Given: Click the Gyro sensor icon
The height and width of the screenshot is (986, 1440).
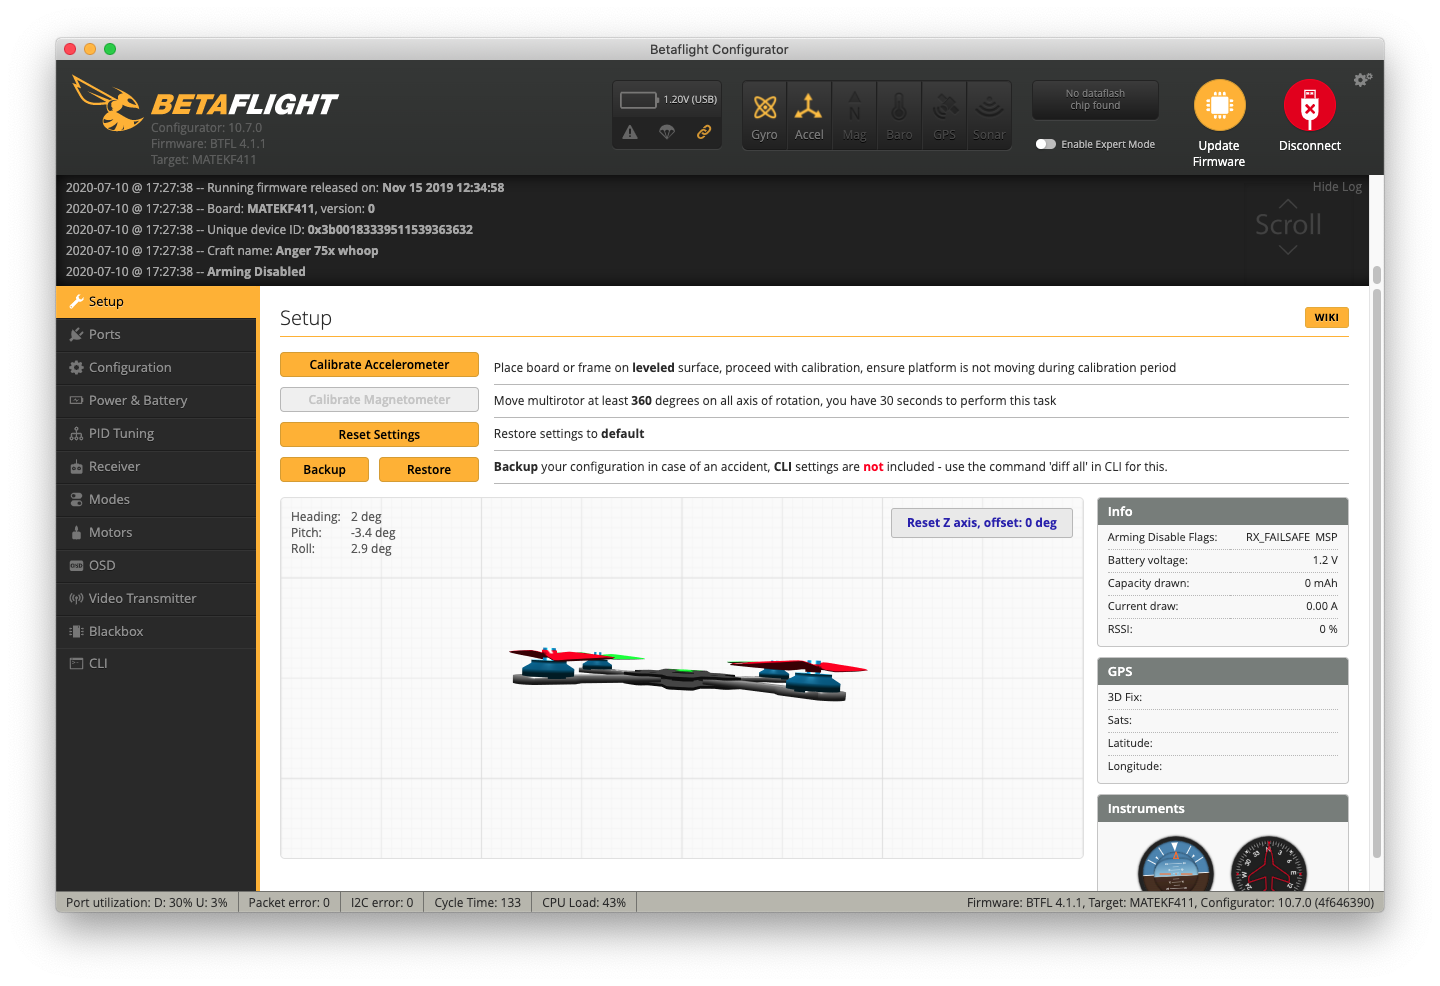Looking at the screenshot, I should click(765, 107).
